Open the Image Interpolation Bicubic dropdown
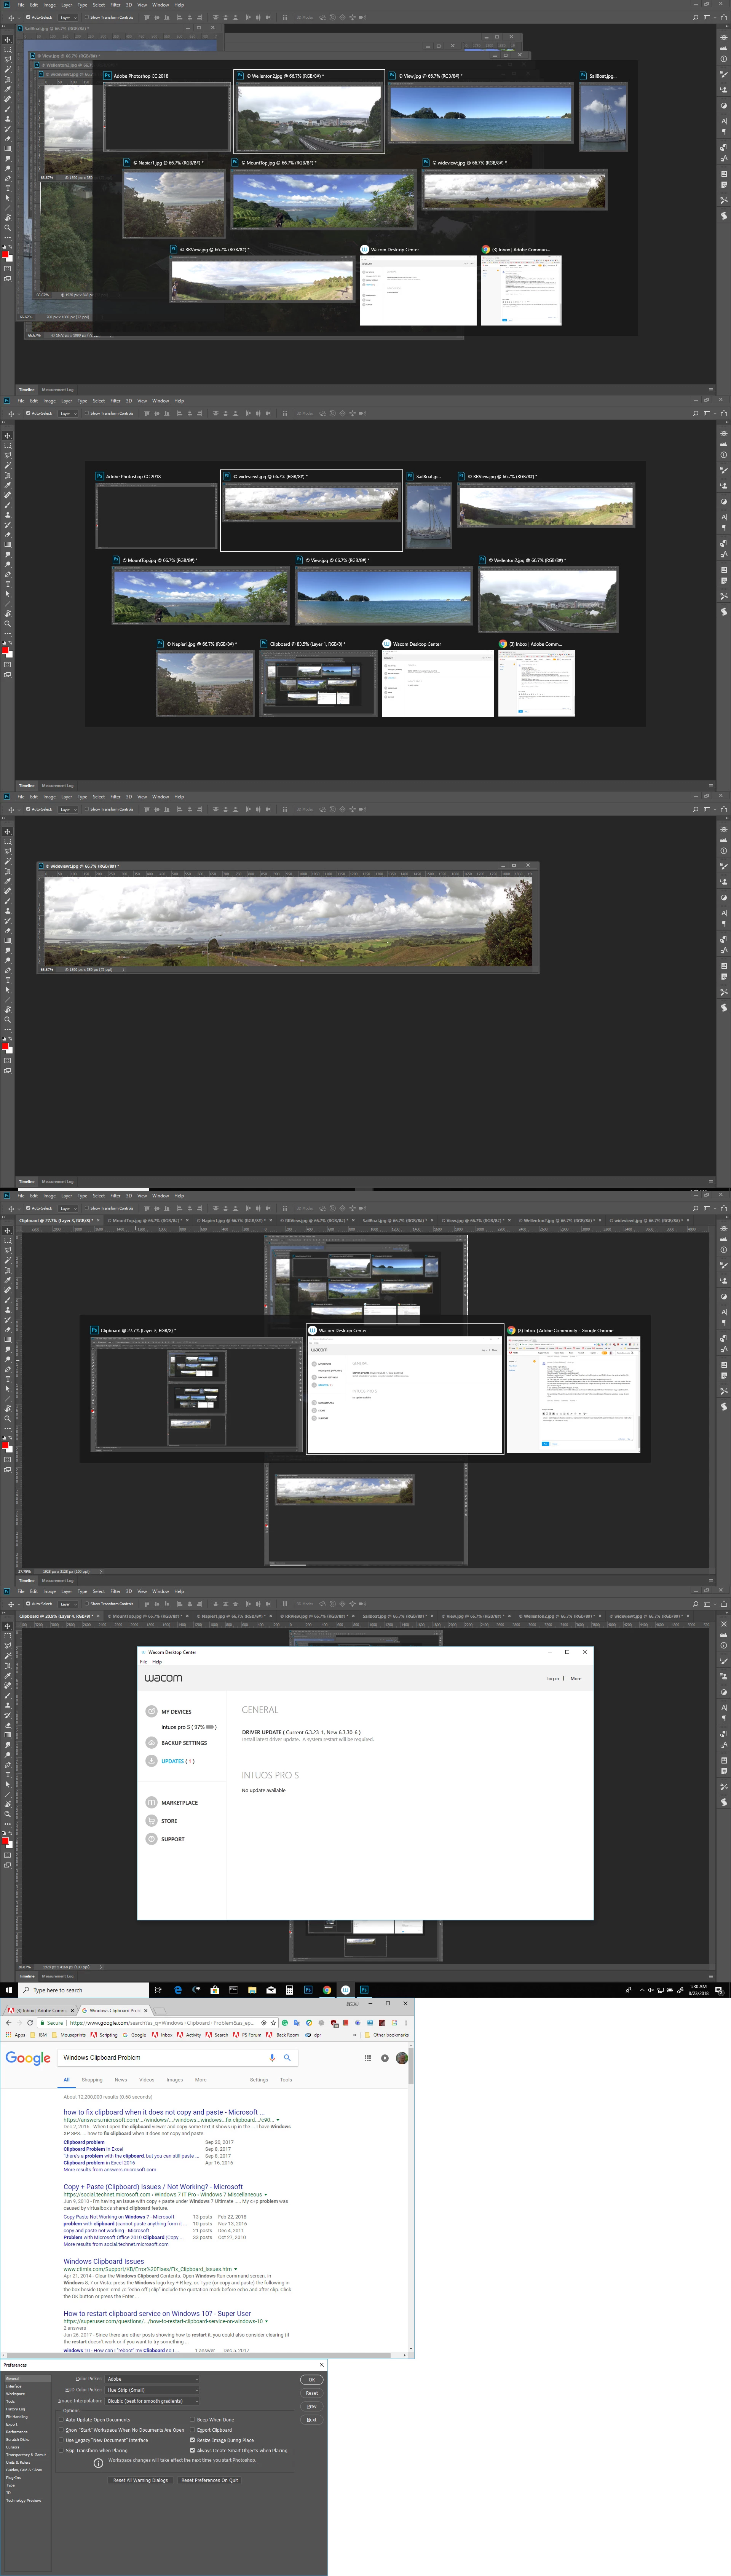Viewport: 731px width, 2576px height. (152, 2401)
